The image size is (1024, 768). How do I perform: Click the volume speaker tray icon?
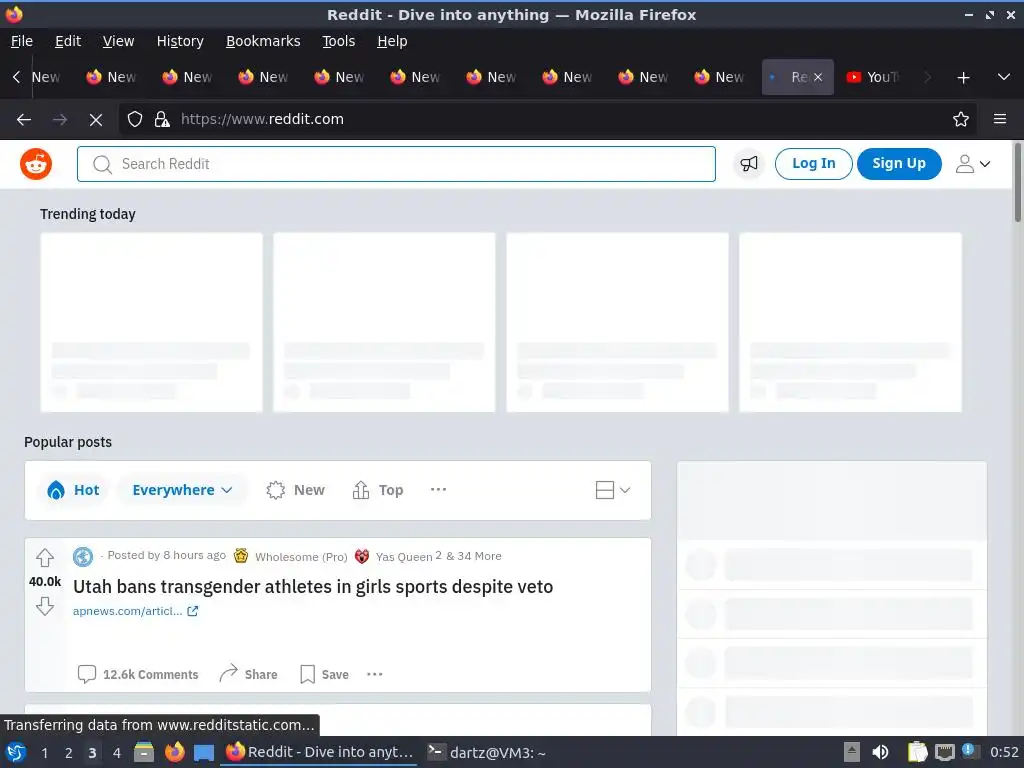click(x=880, y=752)
